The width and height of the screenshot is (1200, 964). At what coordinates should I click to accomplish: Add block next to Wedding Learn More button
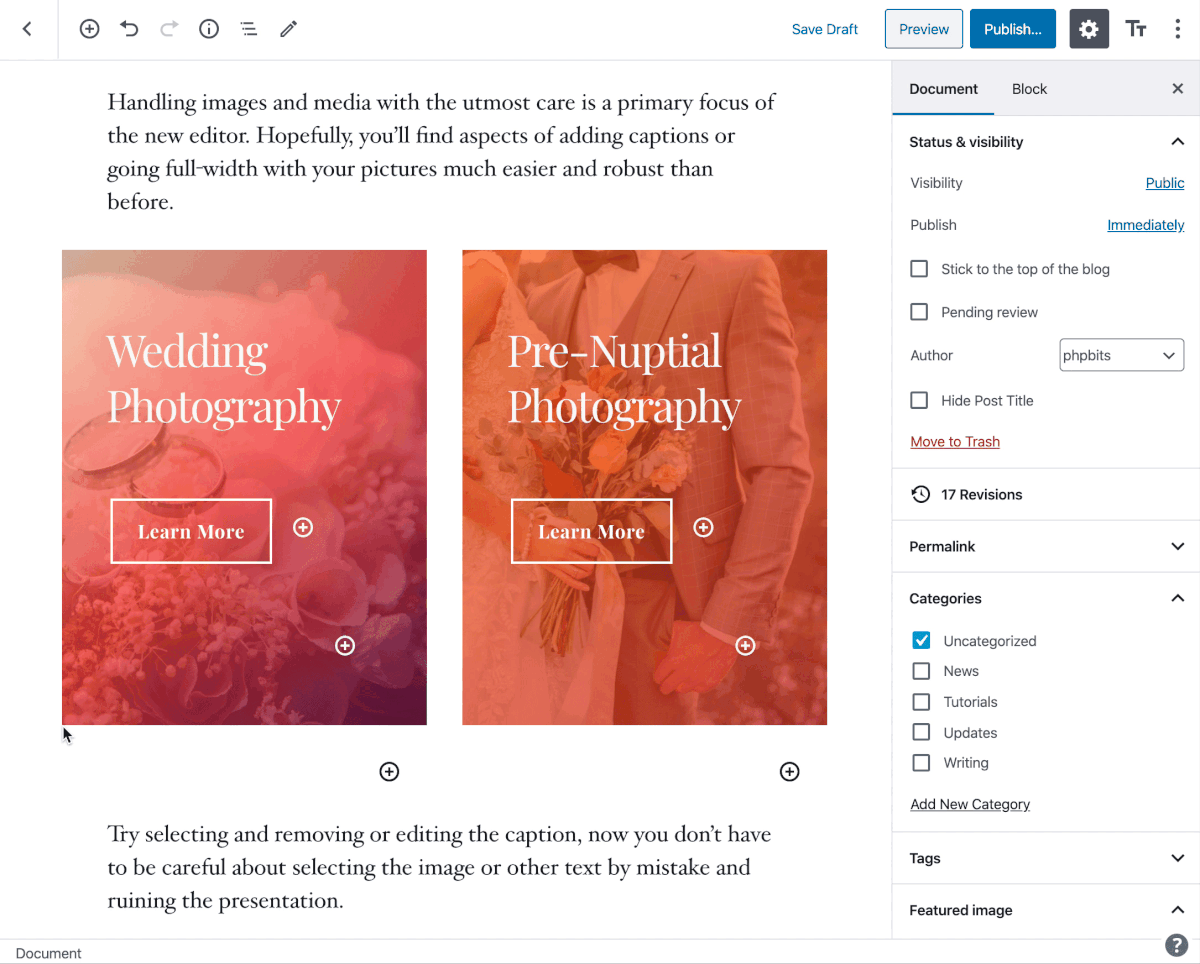click(x=303, y=527)
